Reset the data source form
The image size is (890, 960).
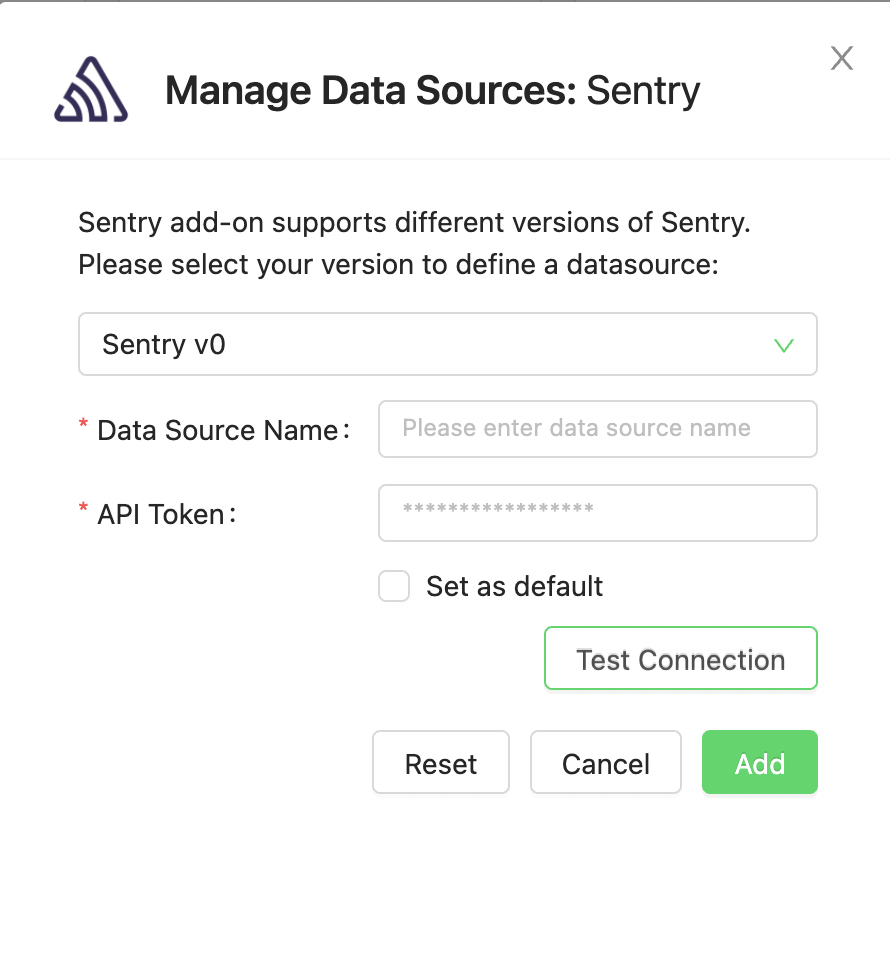click(x=441, y=762)
